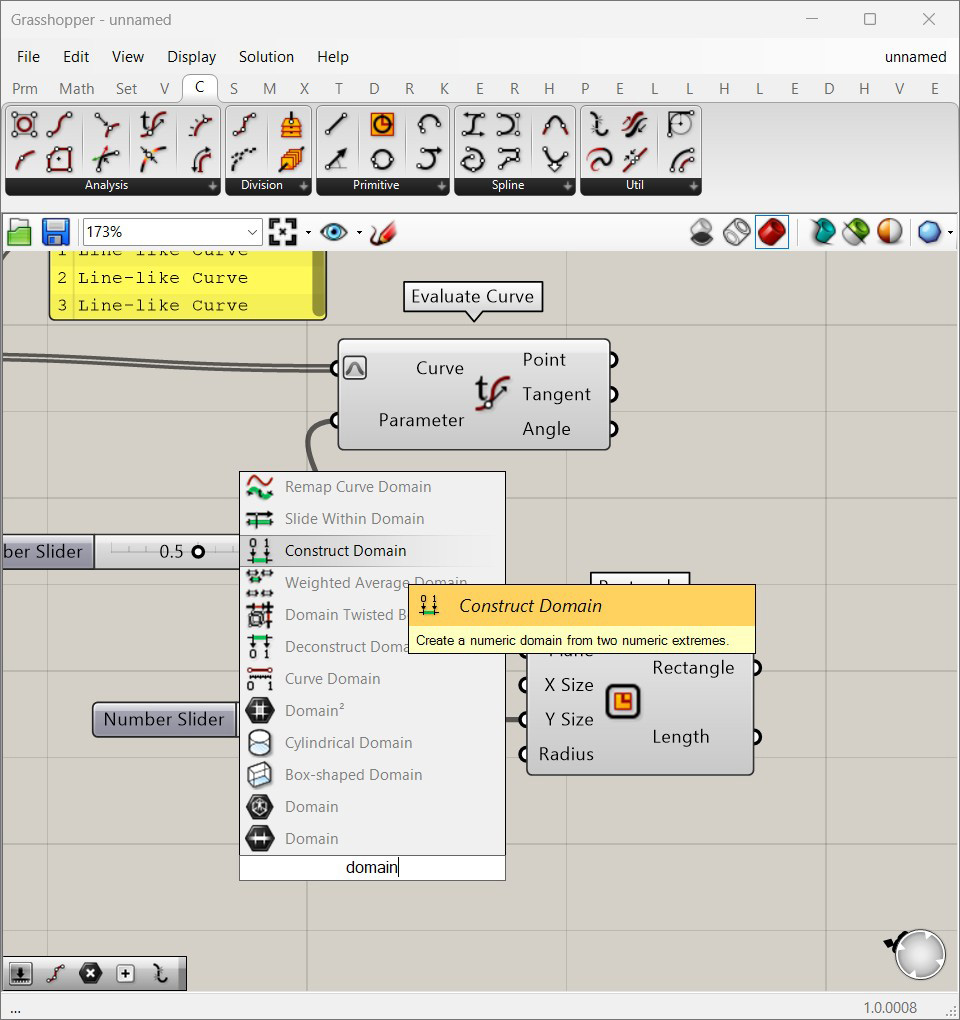This screenshot has width=960, height=1020.
Task: Click the canvas navigation compass widget
Action: point(919,954)
